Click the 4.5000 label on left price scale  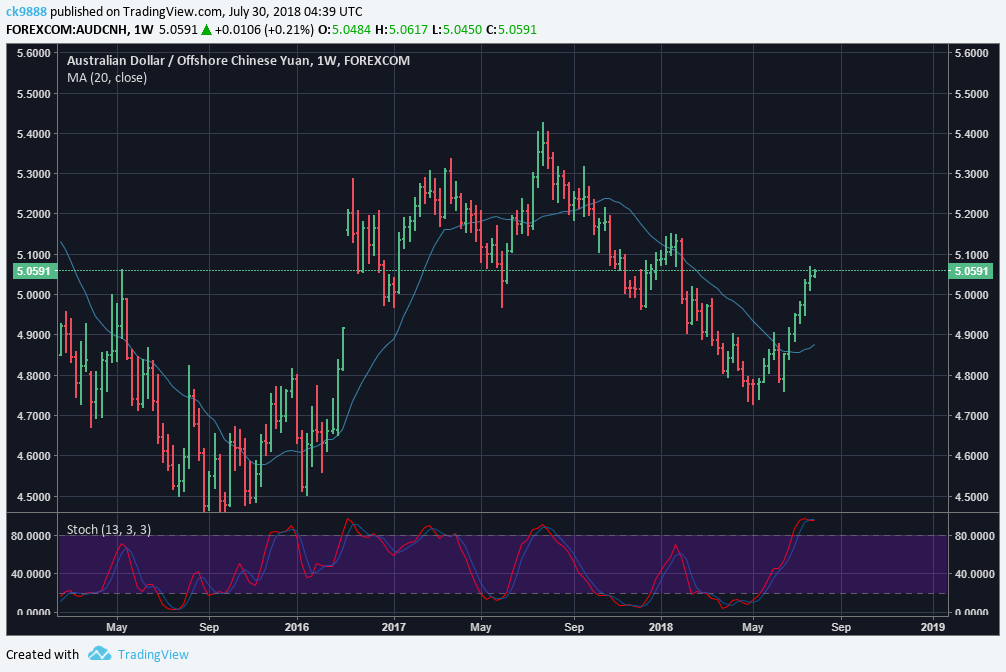[x=33, y=497]
